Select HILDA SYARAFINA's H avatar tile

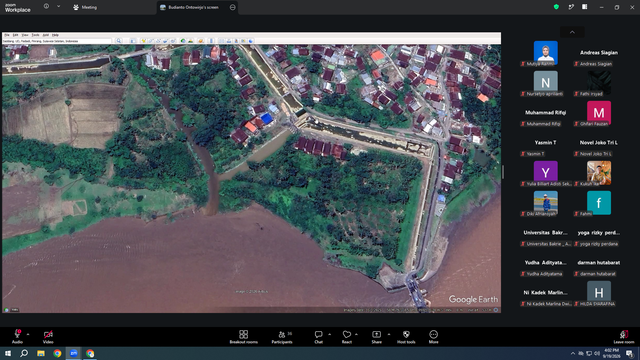pyautogui.click(x=599, y=293)
